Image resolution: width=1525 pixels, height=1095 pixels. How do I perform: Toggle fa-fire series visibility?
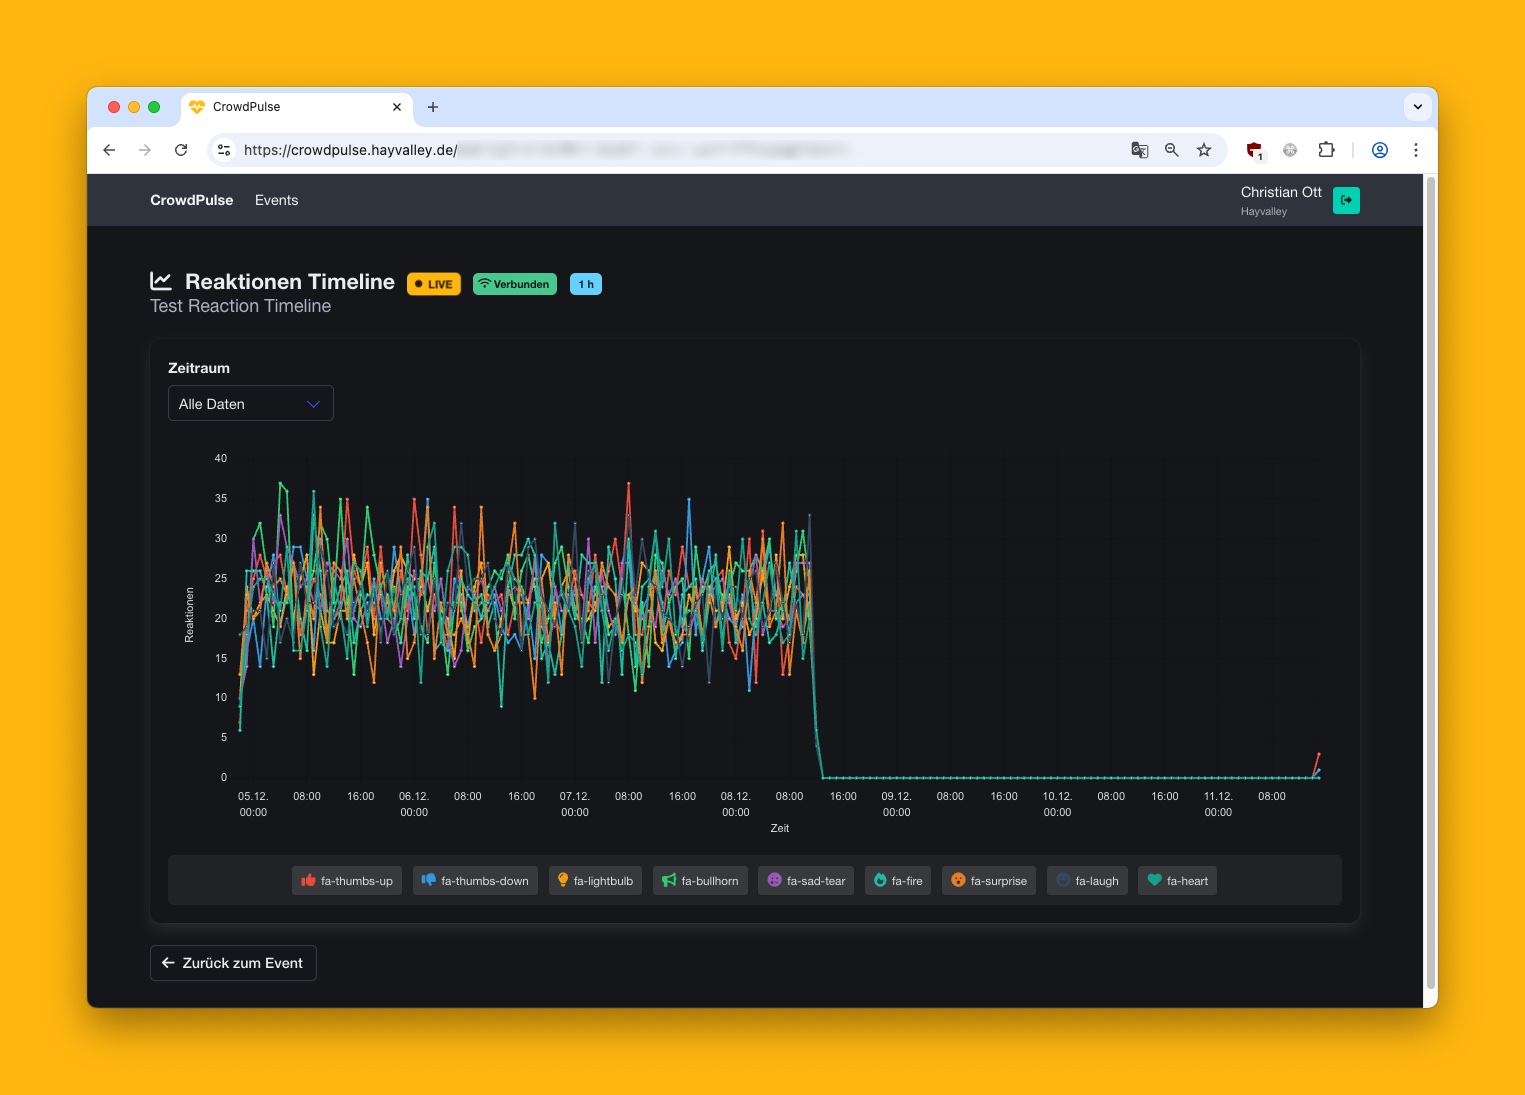(x=897, y=881)
